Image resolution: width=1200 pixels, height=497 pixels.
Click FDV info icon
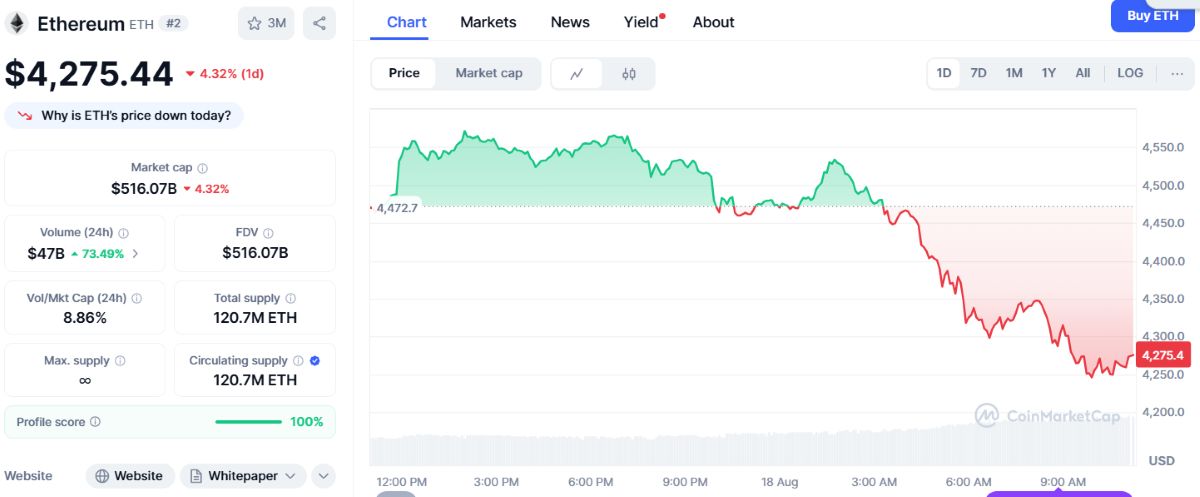267,232
